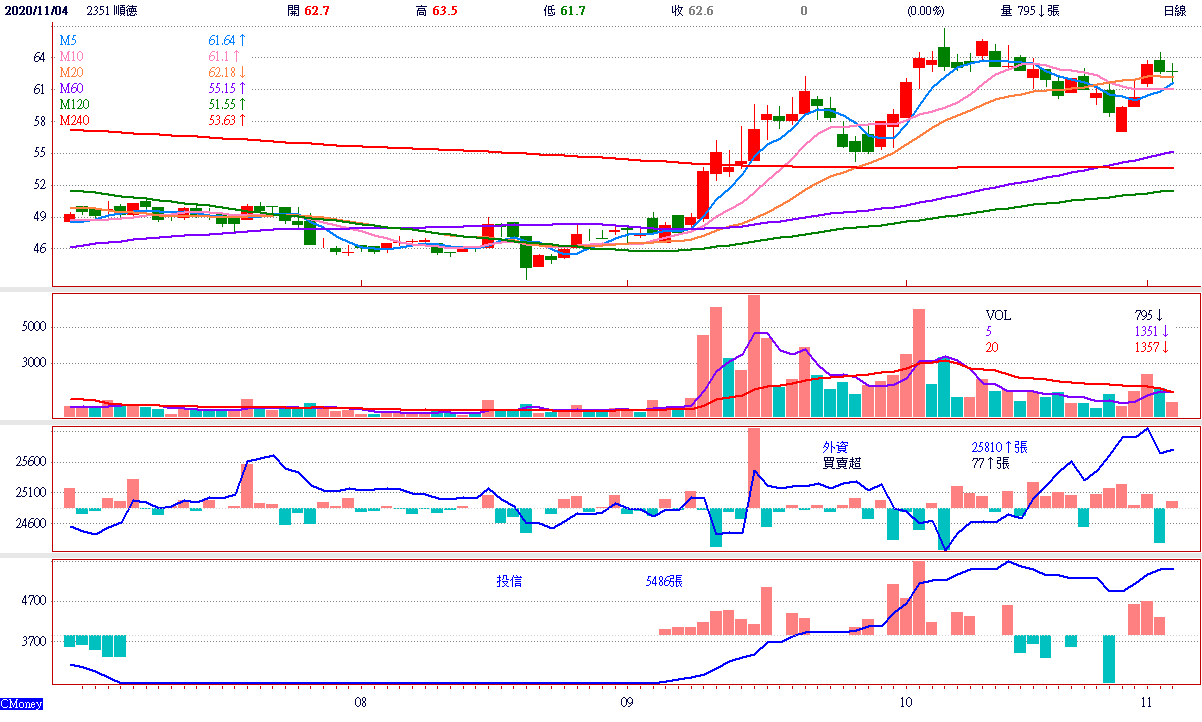Click the 日線 timeframe label

pos(1175,10)
